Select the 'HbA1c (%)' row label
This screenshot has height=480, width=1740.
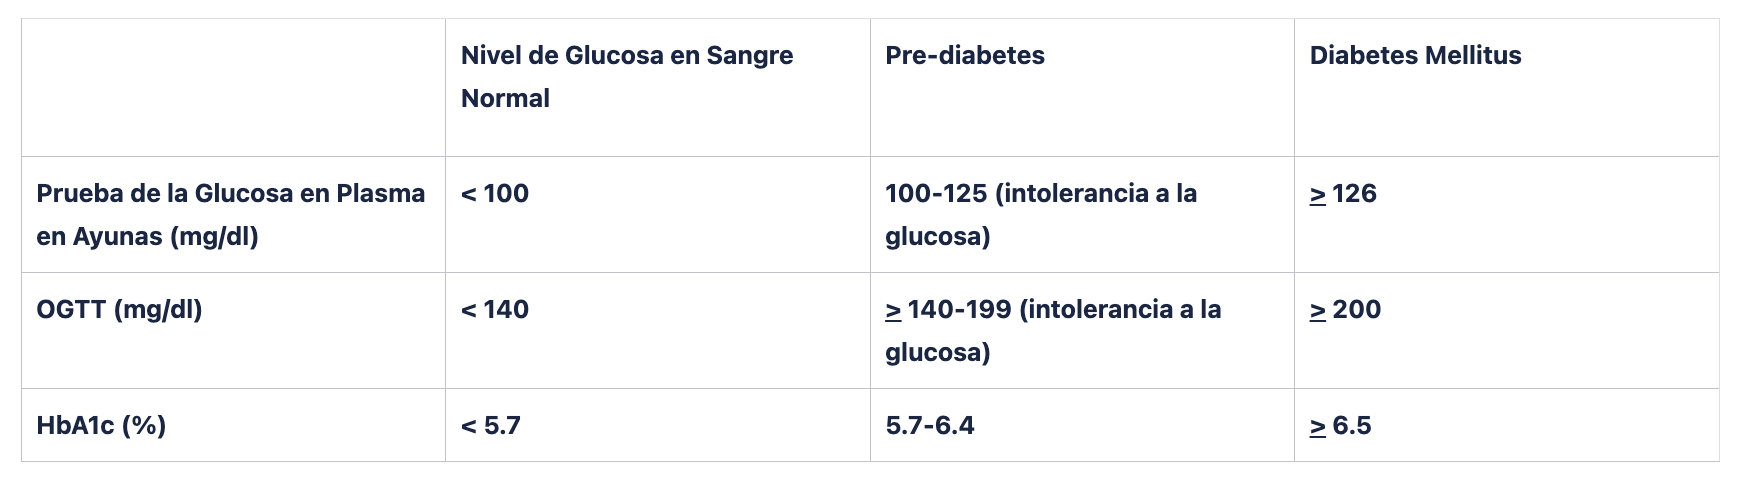[x=101, y=426]
